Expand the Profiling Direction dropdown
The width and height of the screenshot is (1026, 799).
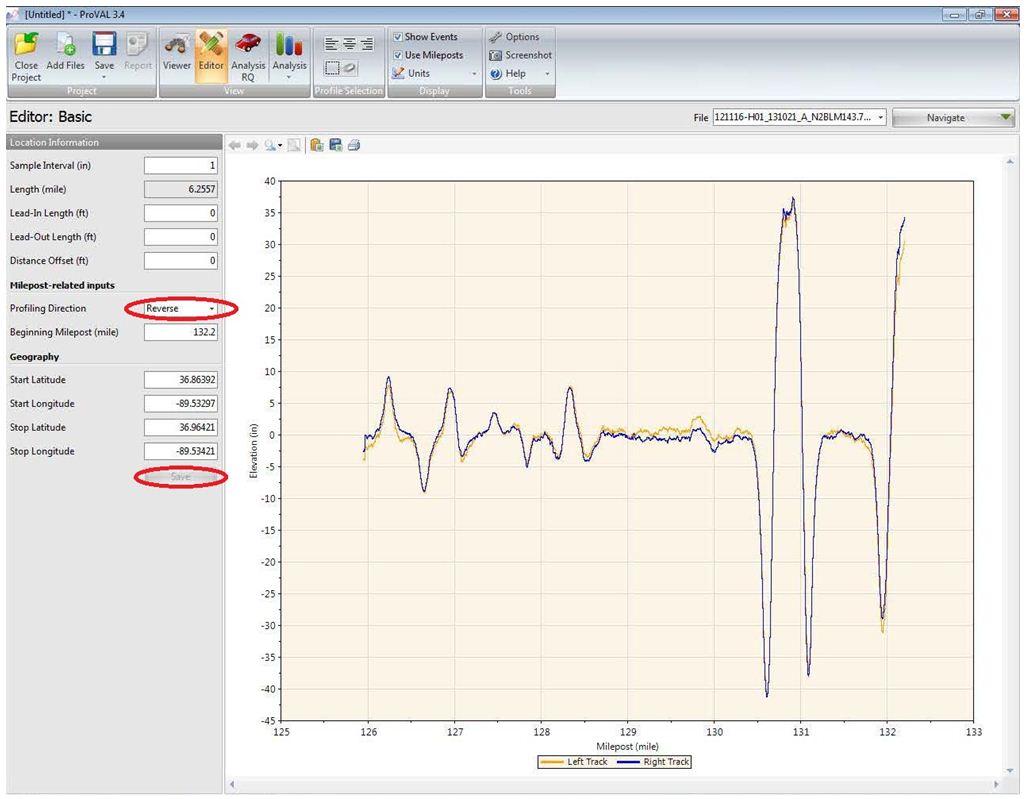(181, 308)
